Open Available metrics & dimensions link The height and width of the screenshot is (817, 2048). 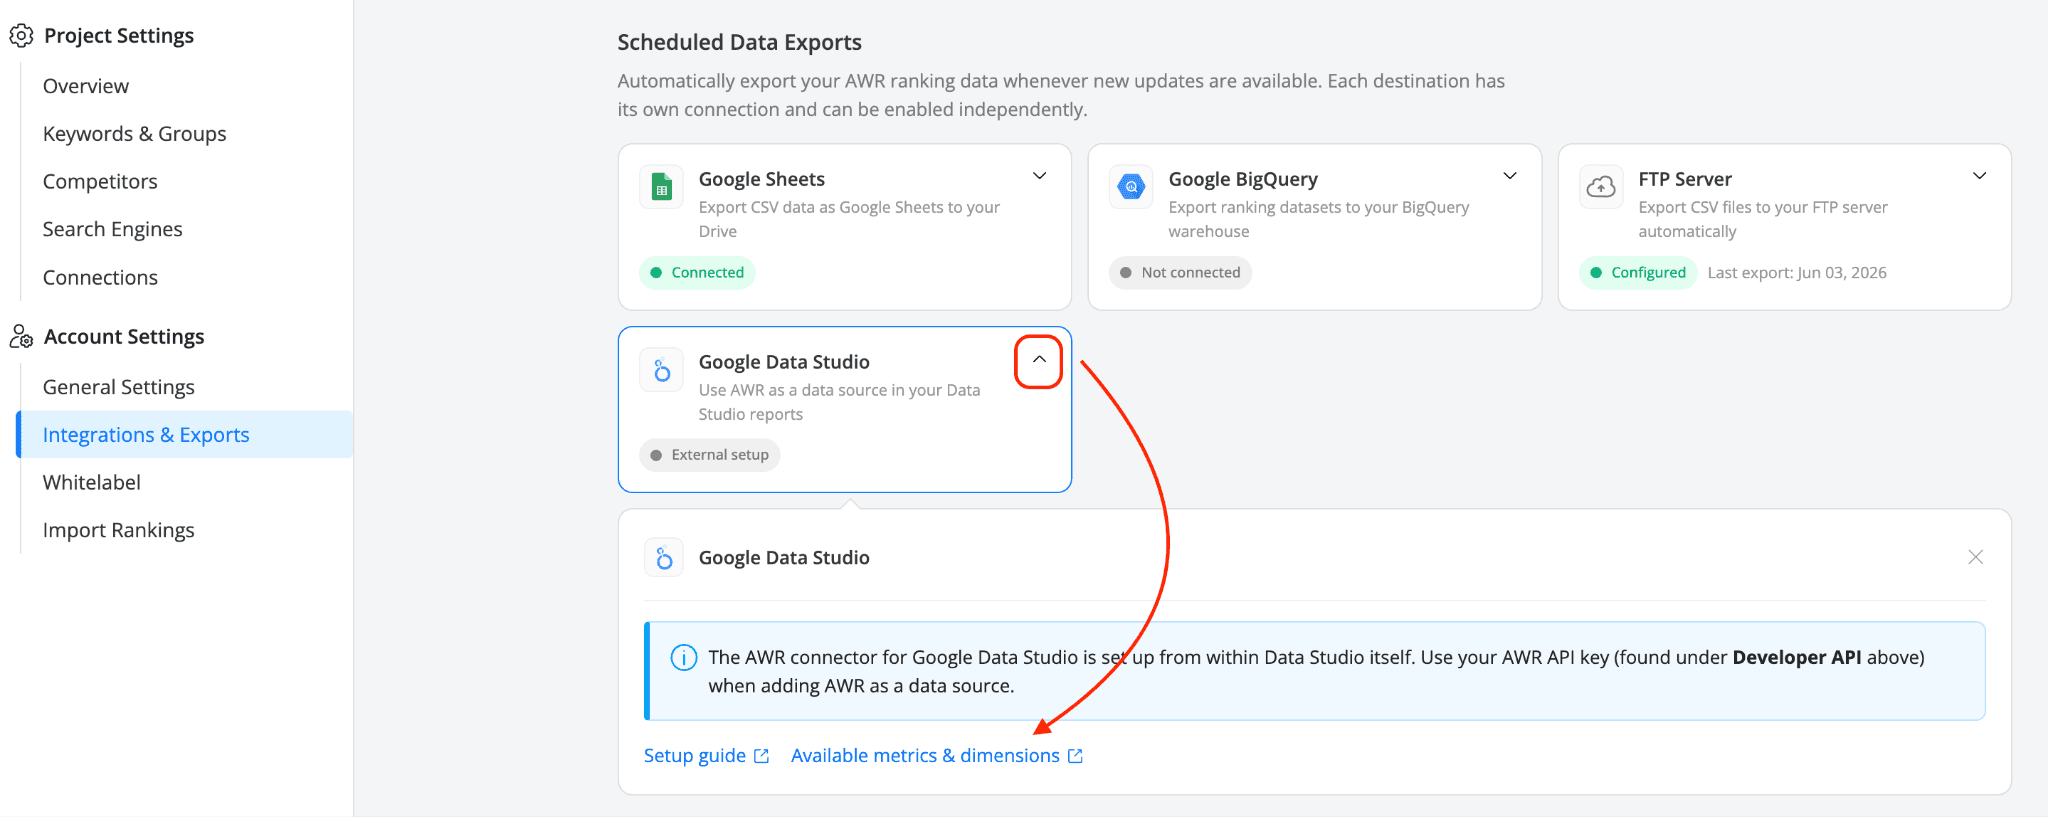tap(925, 756)
